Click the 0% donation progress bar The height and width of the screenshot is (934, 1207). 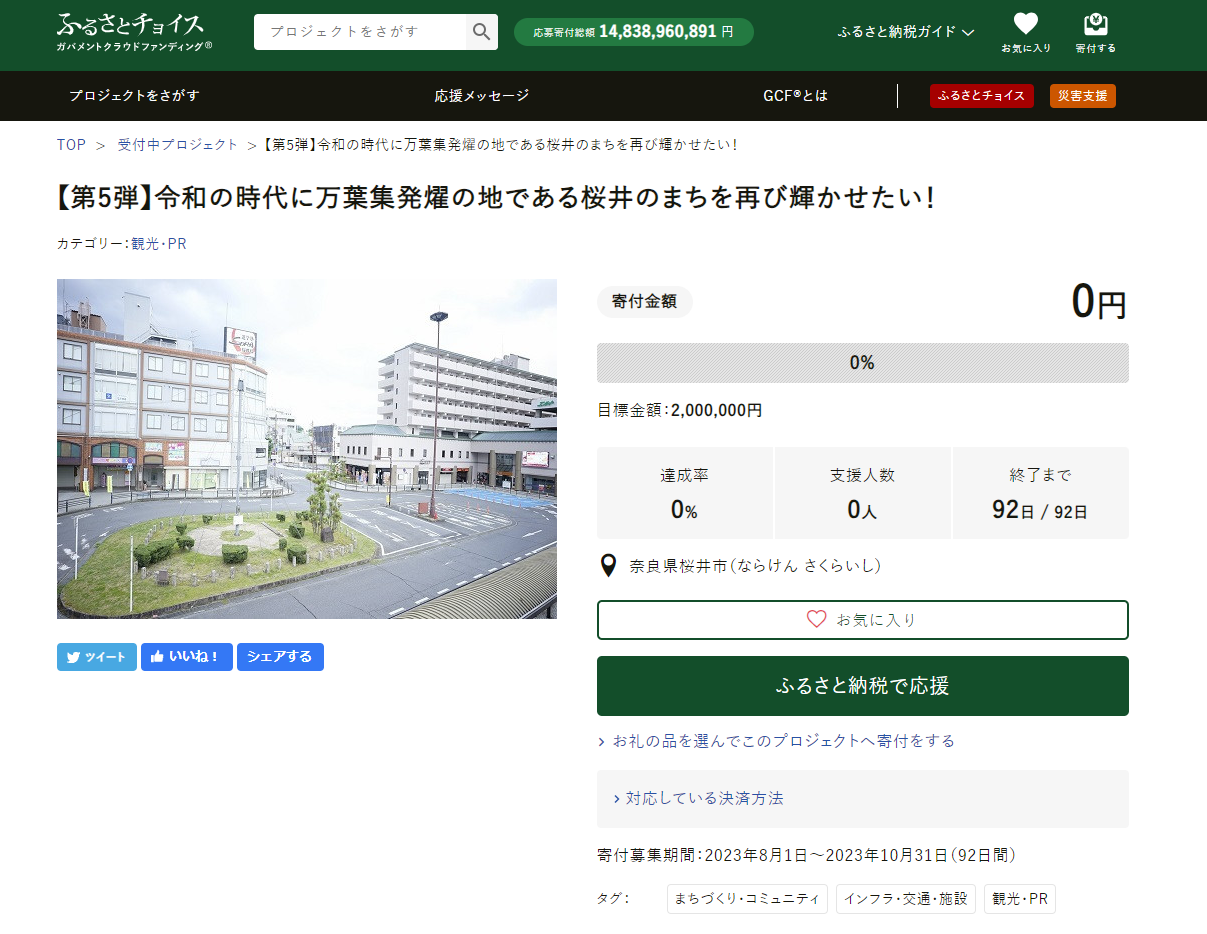(862, 363)
